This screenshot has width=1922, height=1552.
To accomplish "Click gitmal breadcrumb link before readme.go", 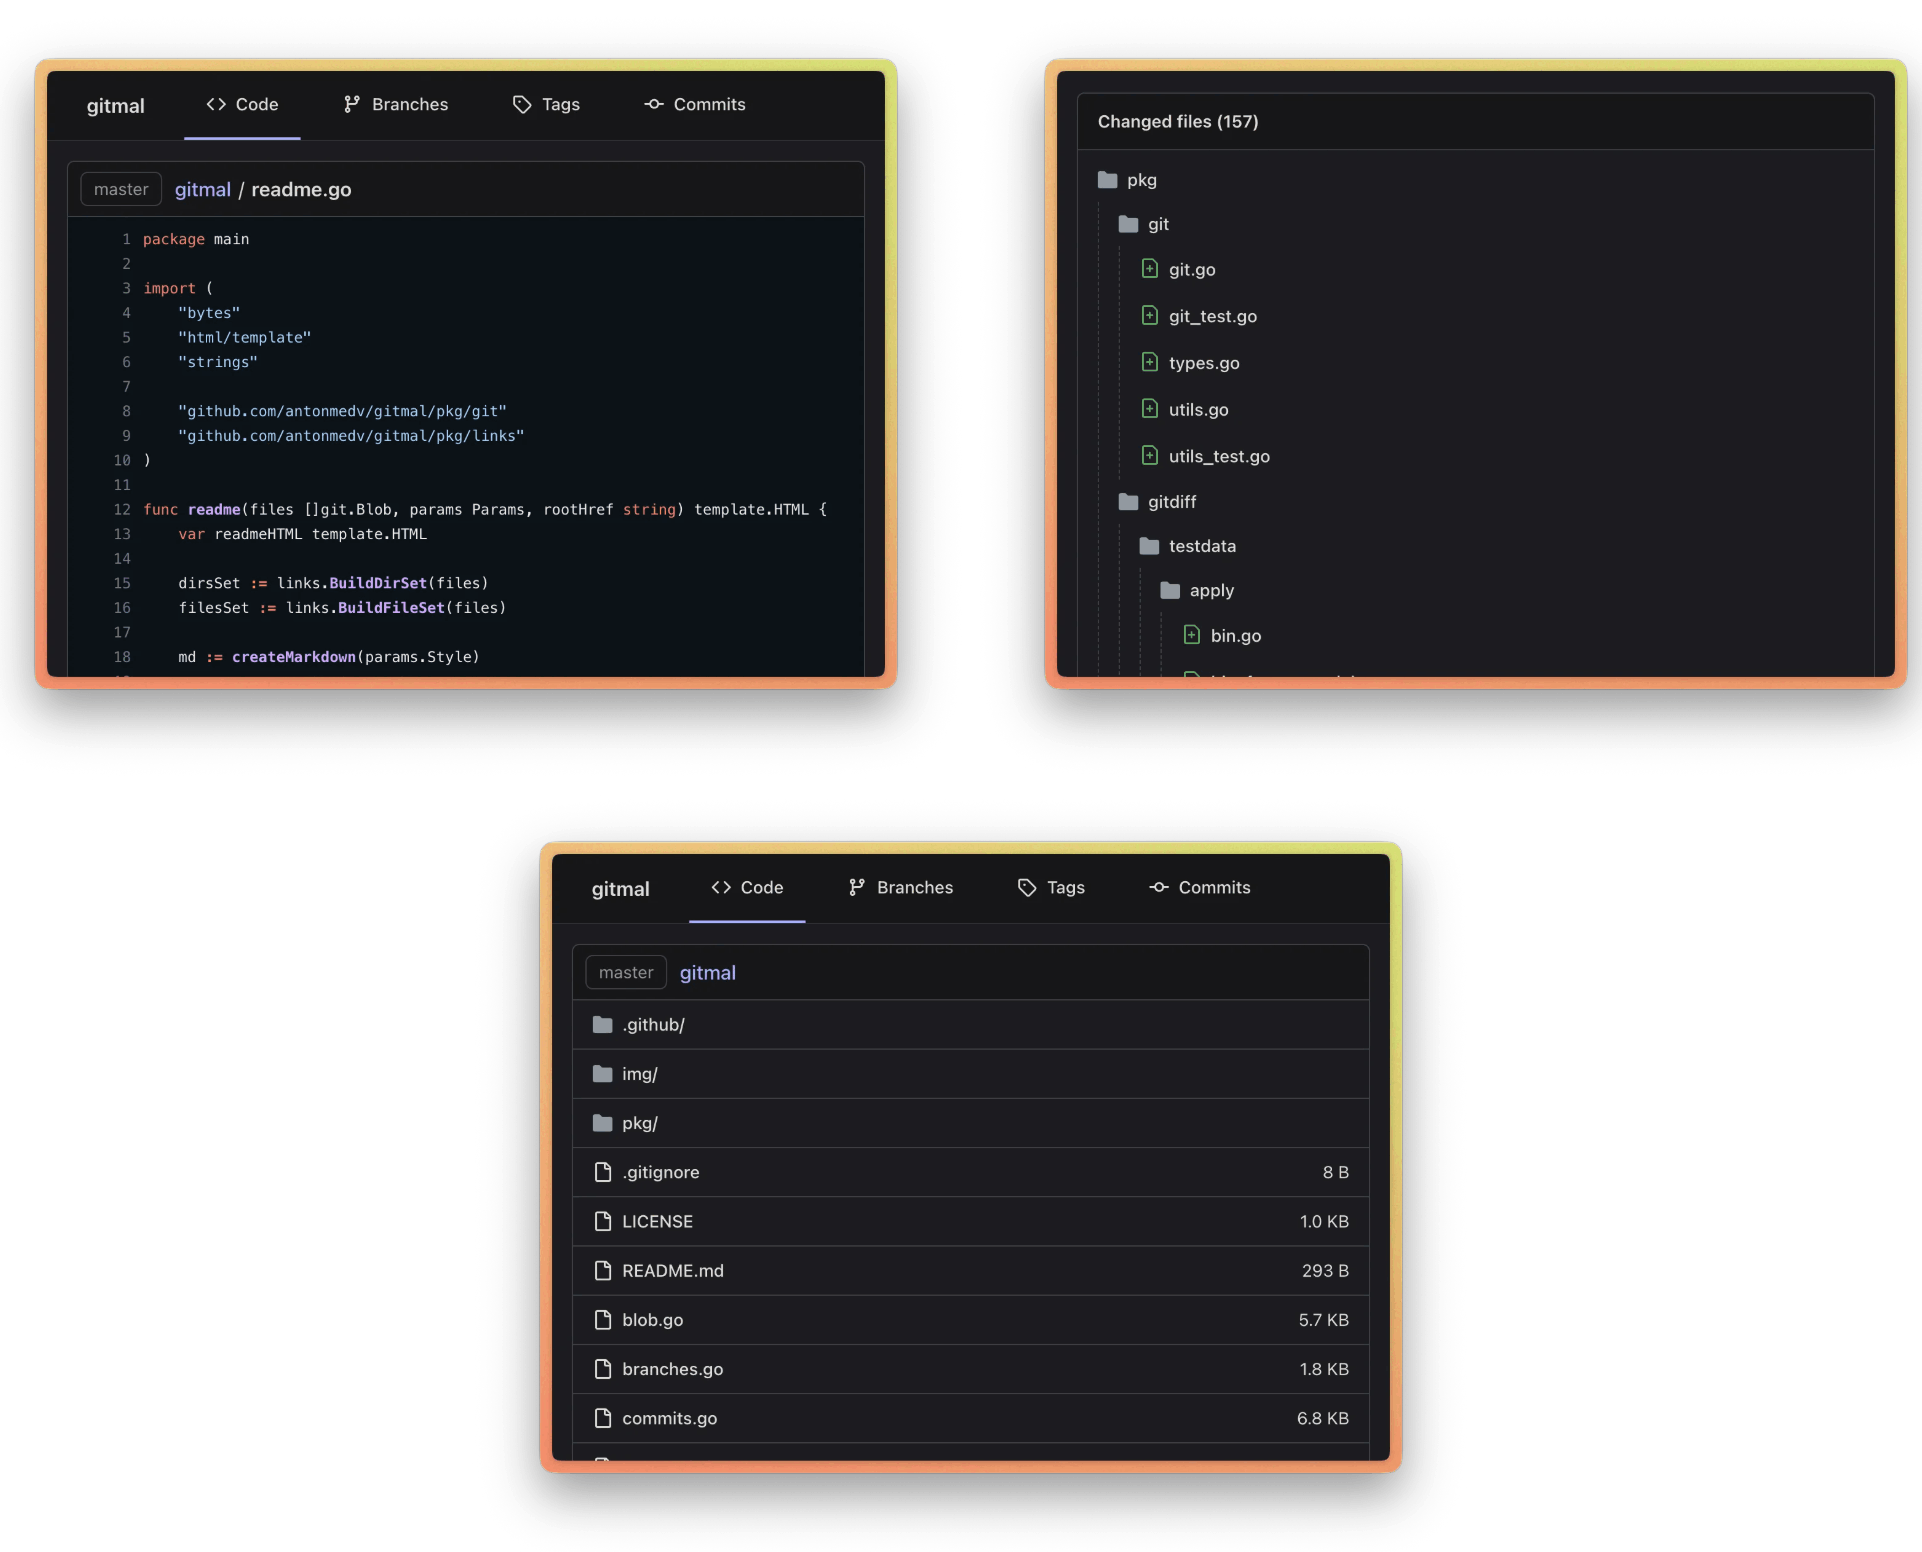I will tap(202, 189).
